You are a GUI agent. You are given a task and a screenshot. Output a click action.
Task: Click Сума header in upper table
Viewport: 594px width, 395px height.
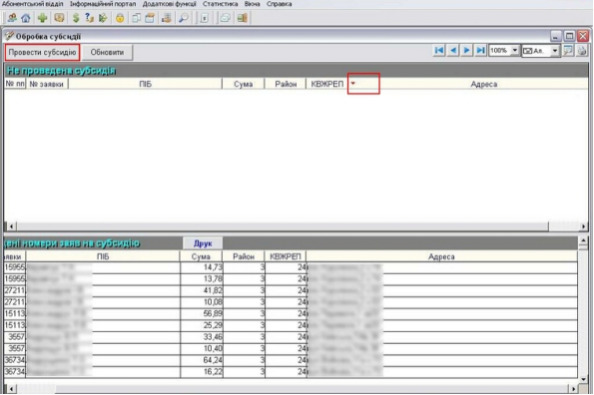(x=243, y=84)
